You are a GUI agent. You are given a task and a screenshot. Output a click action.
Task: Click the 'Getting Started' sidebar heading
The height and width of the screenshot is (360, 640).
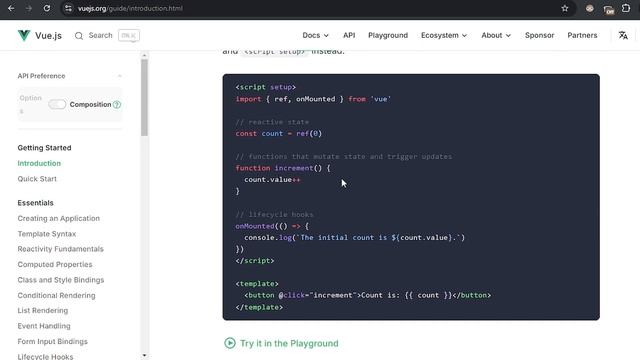click(x=44, y=148)
